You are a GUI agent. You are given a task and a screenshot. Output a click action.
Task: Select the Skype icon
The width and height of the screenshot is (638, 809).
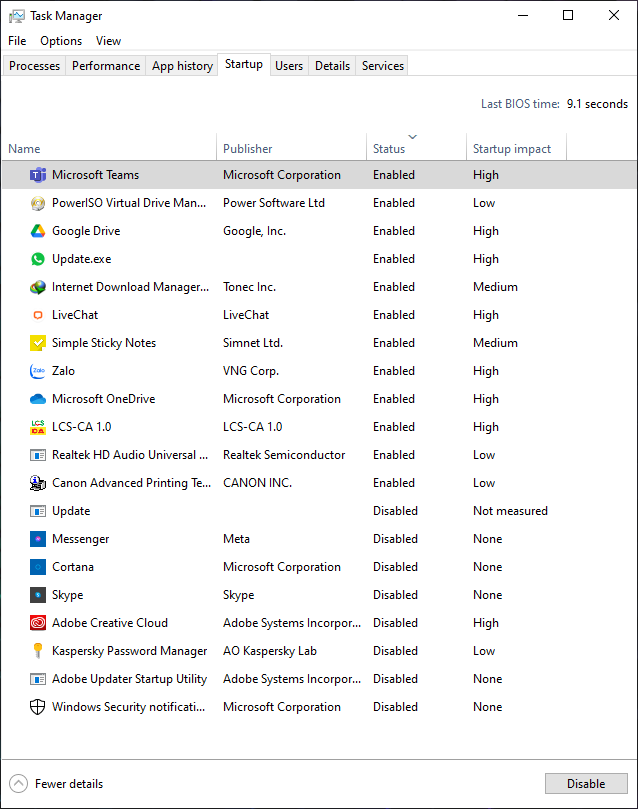tap(38, 595)
